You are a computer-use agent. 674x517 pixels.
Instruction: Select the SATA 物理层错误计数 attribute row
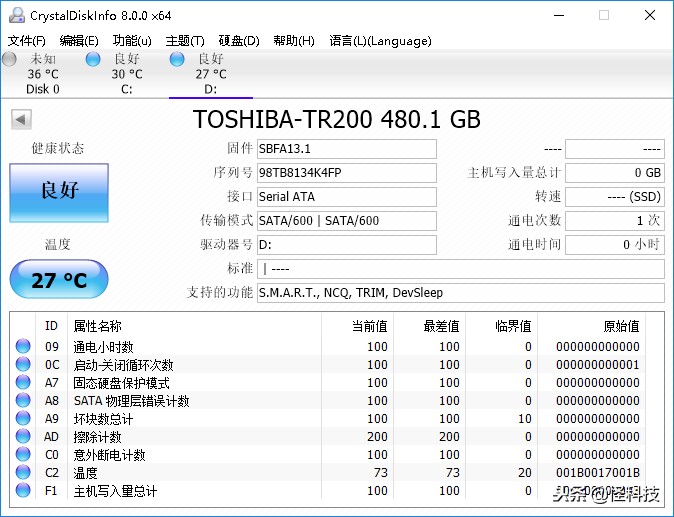(x=328, y=401)
